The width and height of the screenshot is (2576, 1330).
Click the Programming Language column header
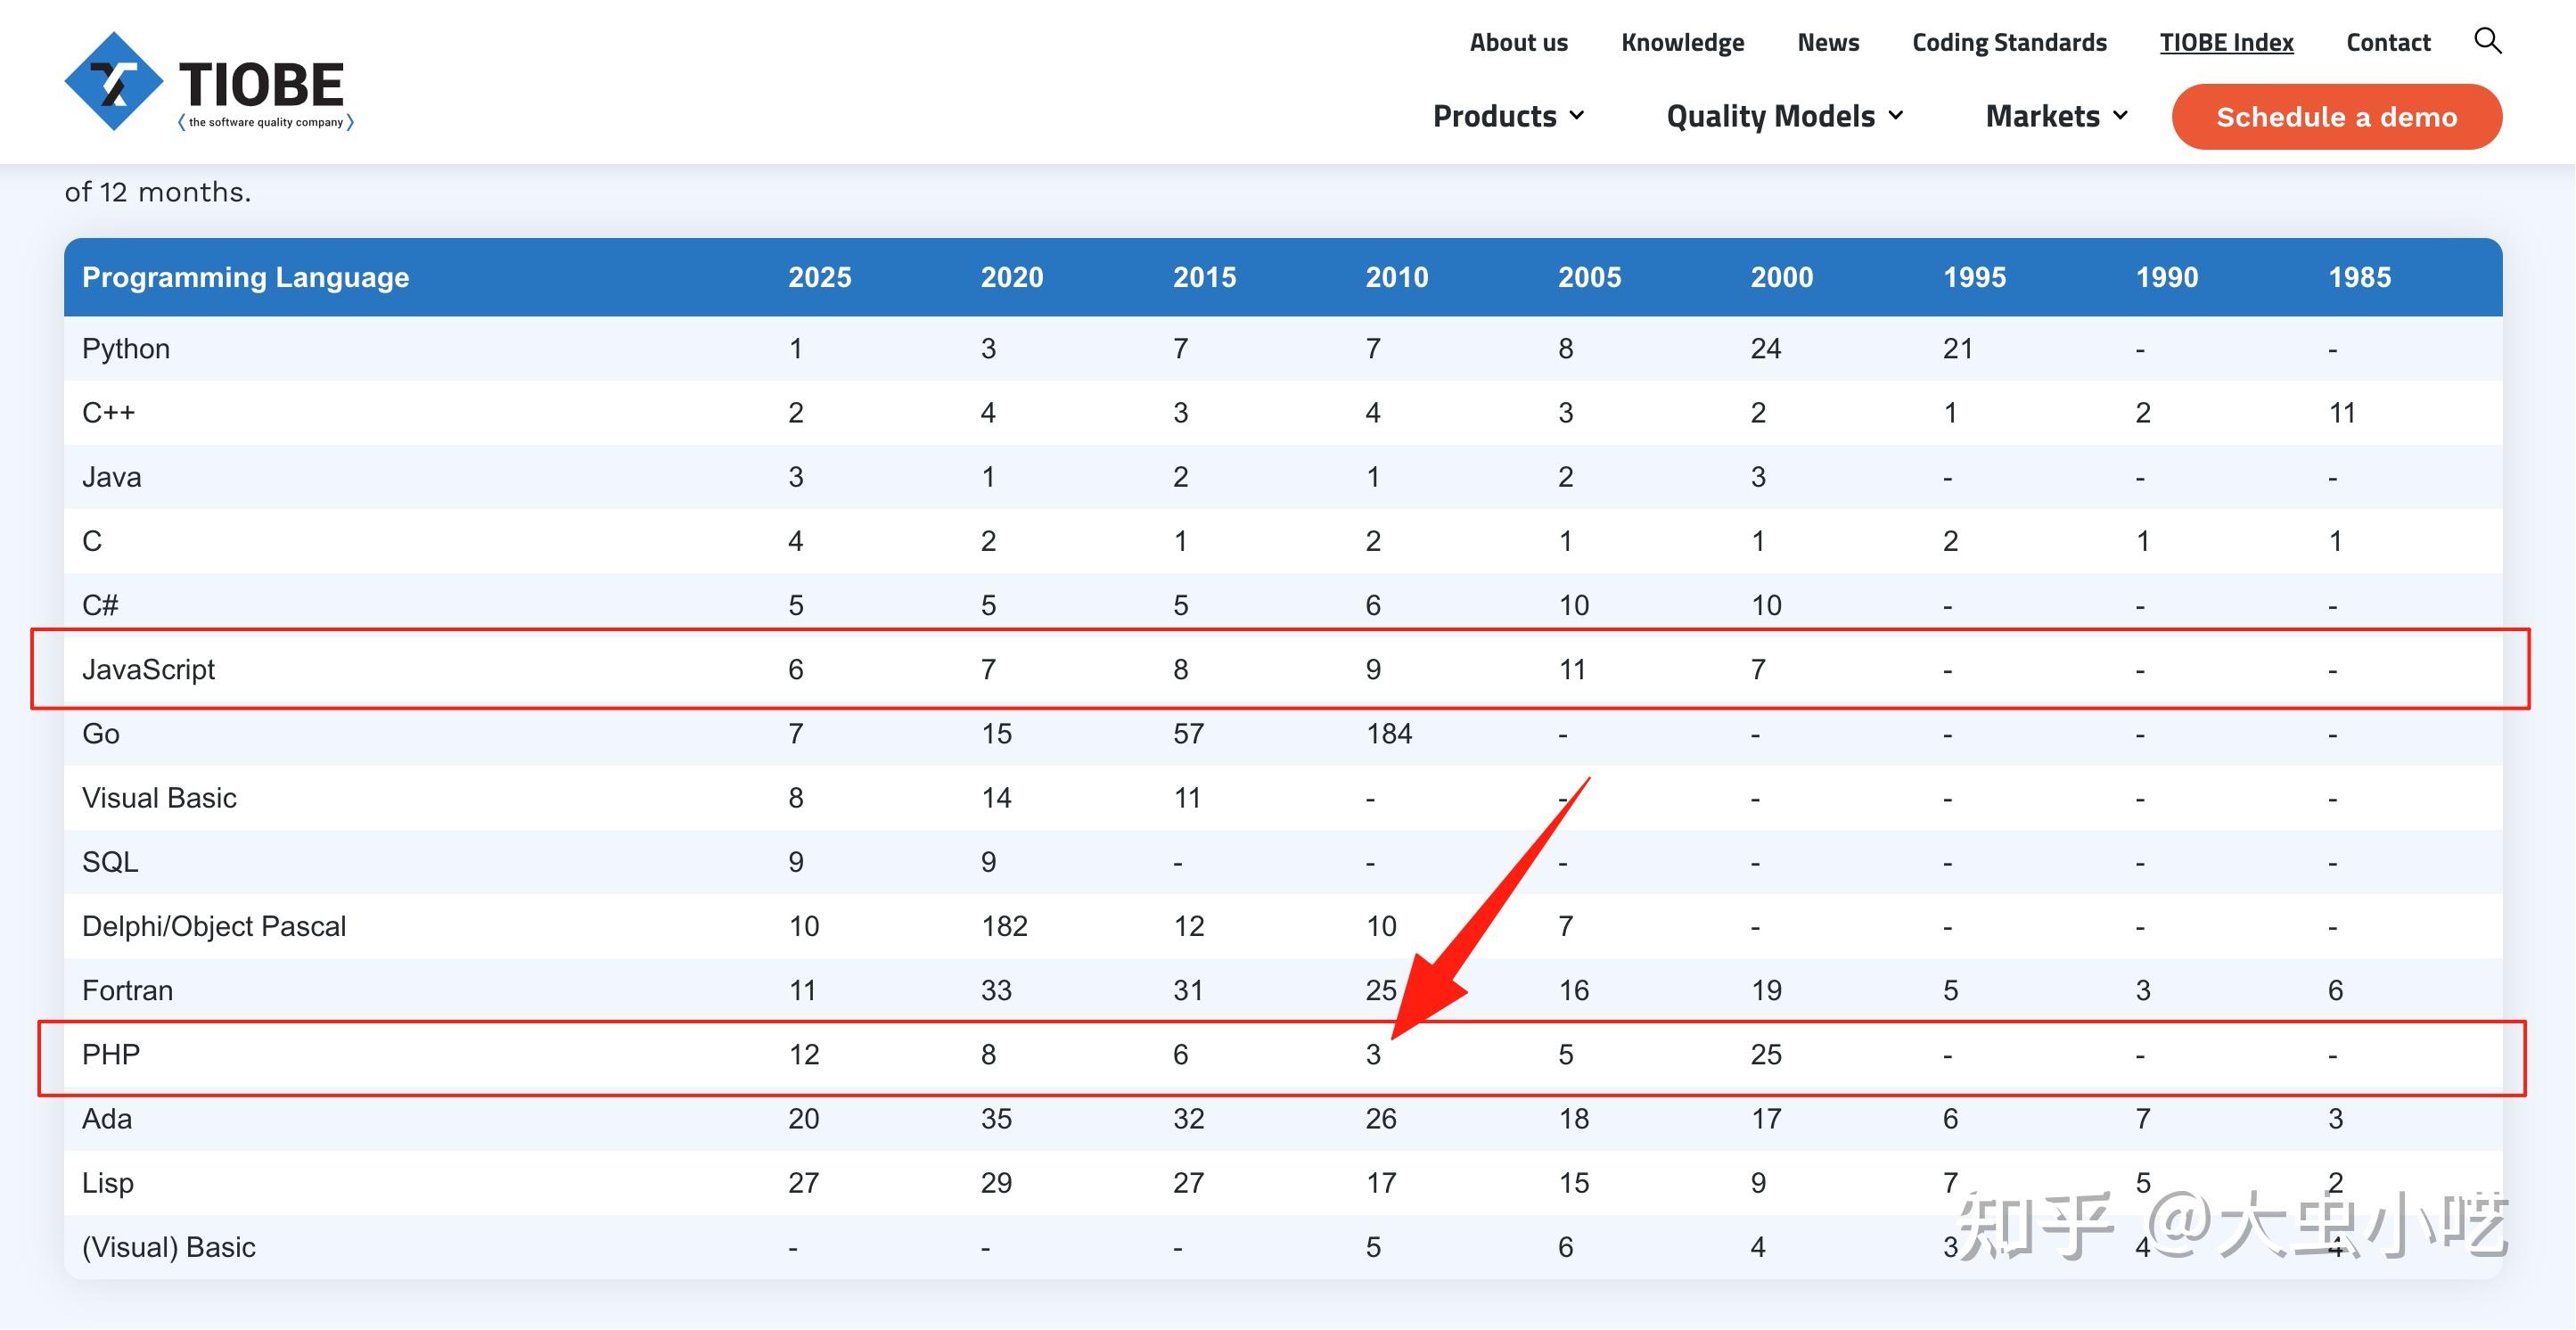(245, 277)
